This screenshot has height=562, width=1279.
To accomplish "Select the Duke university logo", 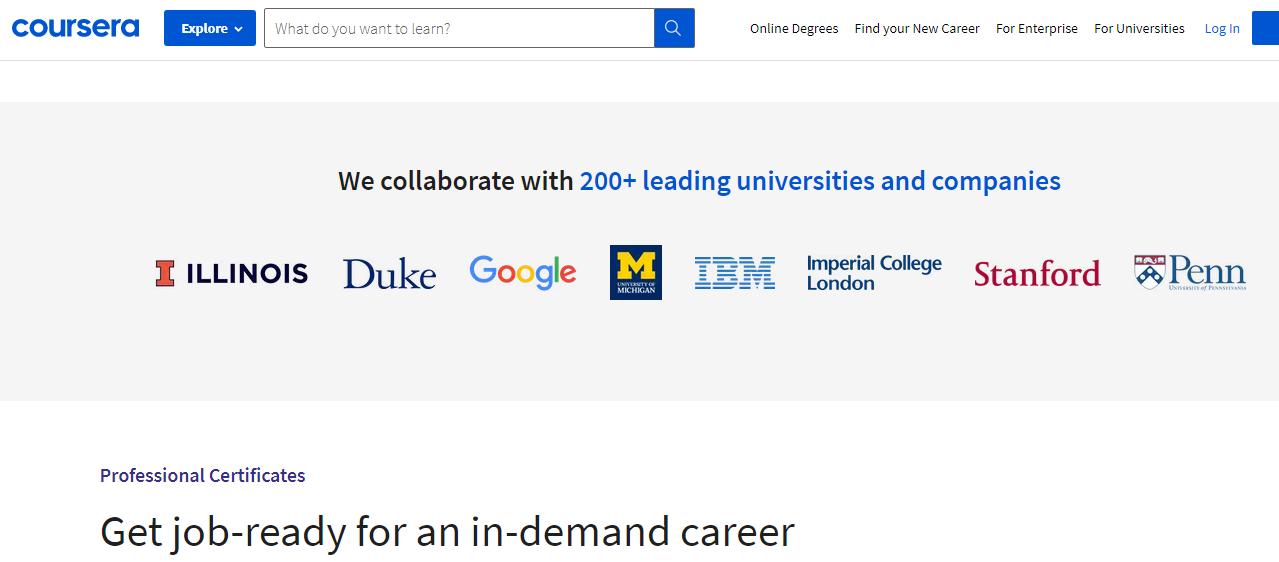I will [x=389, y=274].
